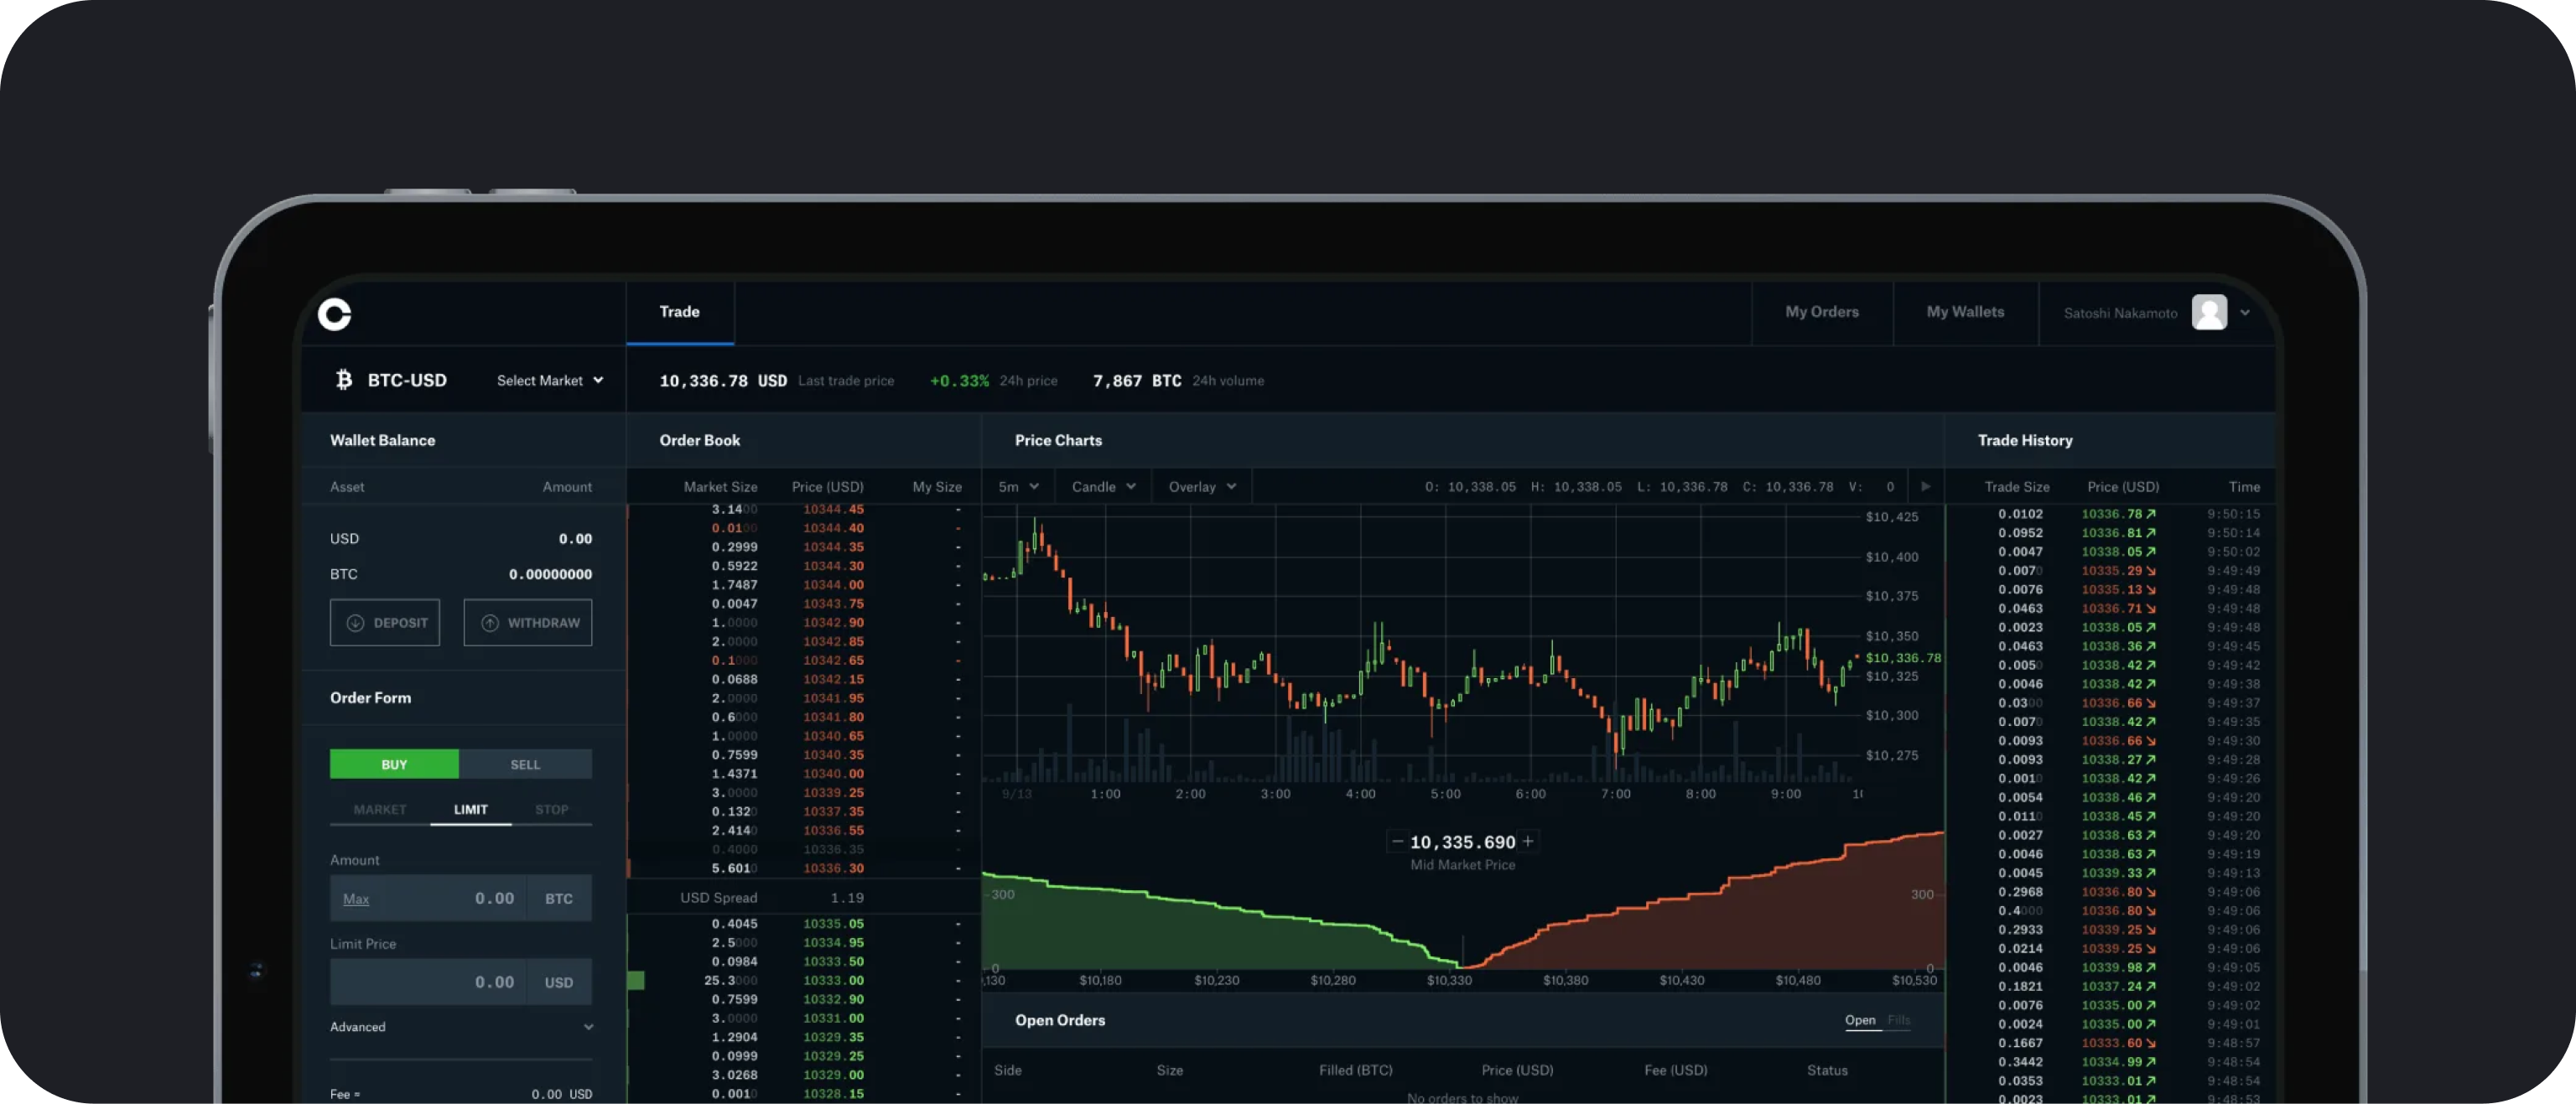Open the Select Market dropdown

point(550,381)
